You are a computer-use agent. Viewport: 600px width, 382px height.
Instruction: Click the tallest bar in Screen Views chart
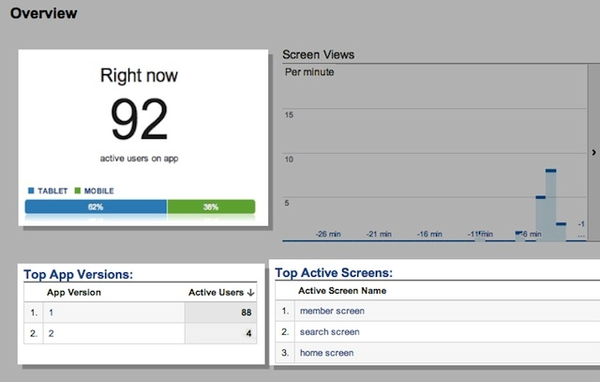[x=551, y=206]
